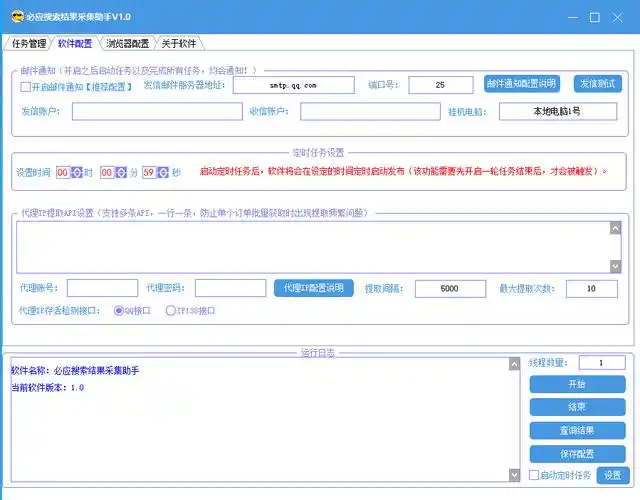Open the 浏览器配置 tab

tap(127, 43)
